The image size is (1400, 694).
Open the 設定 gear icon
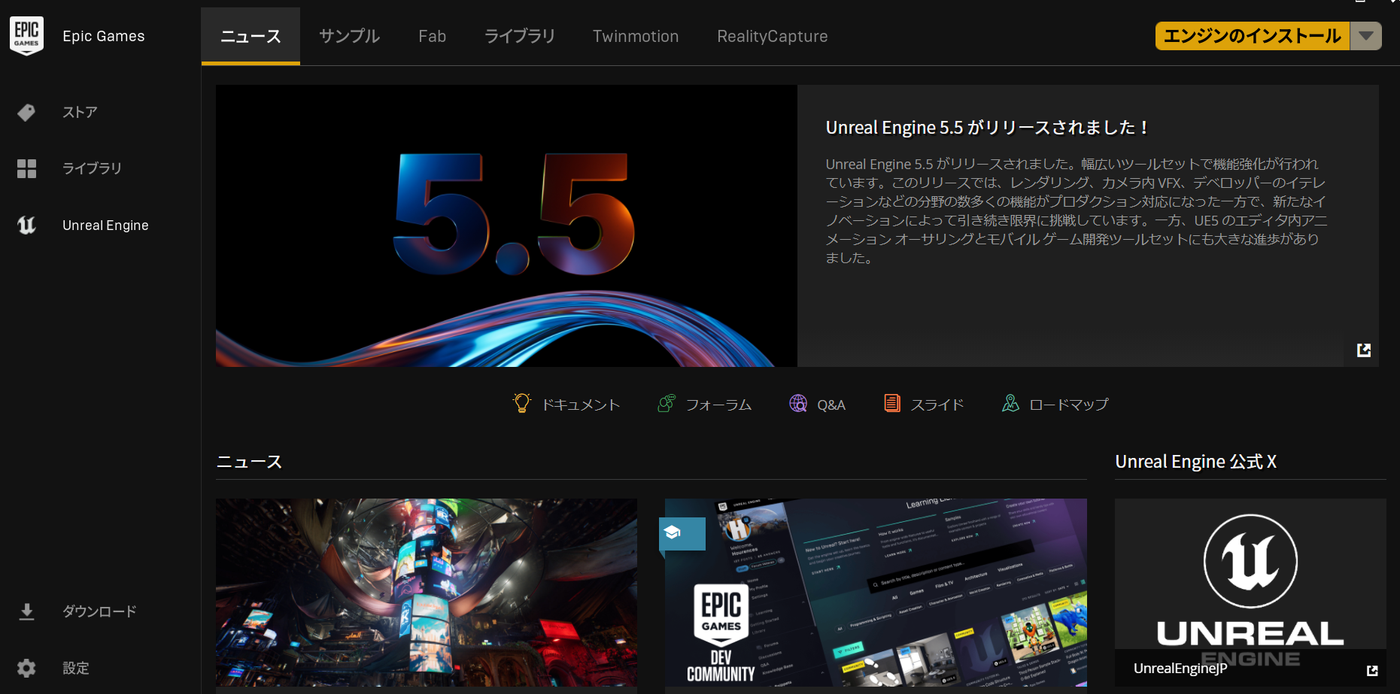click(27, 668)
